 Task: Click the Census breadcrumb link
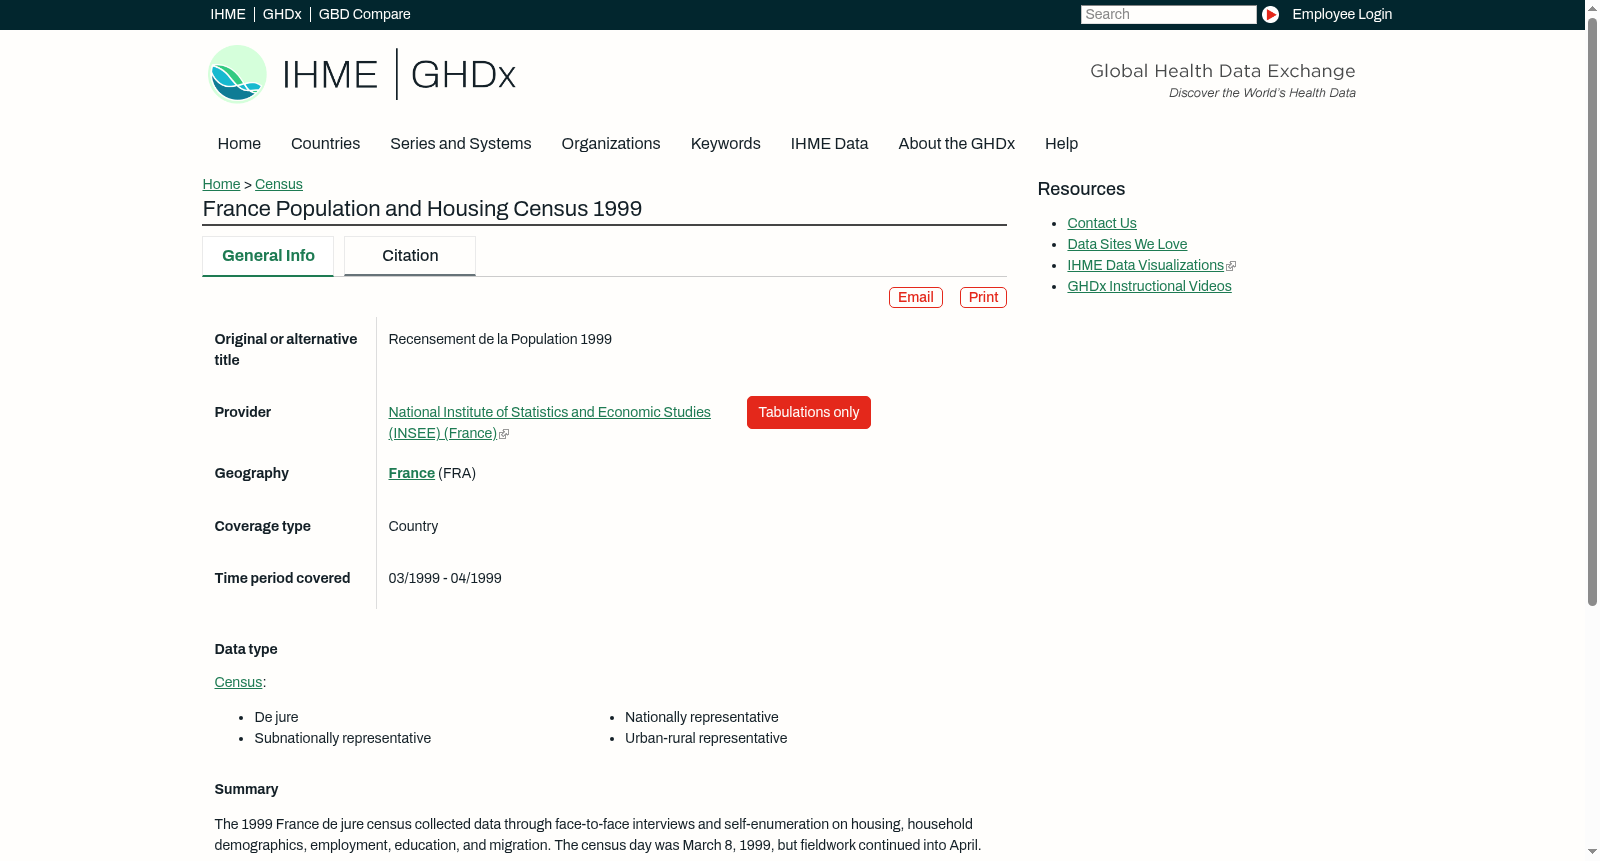pyautogui.click(x=279, y=184)
